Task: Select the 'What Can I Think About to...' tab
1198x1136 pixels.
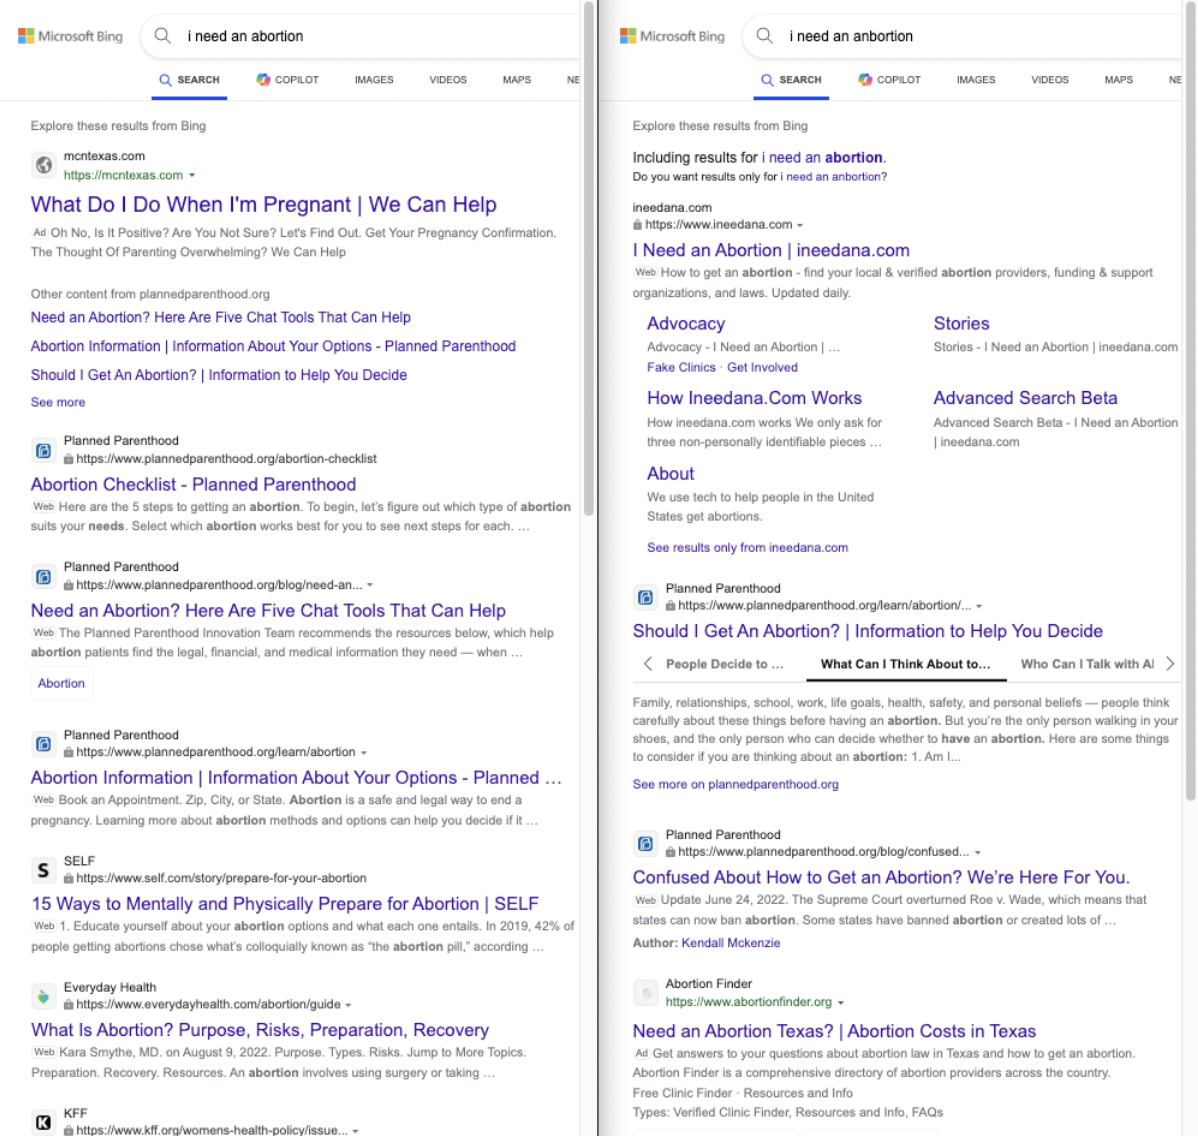Action: [x=905, y=664]
